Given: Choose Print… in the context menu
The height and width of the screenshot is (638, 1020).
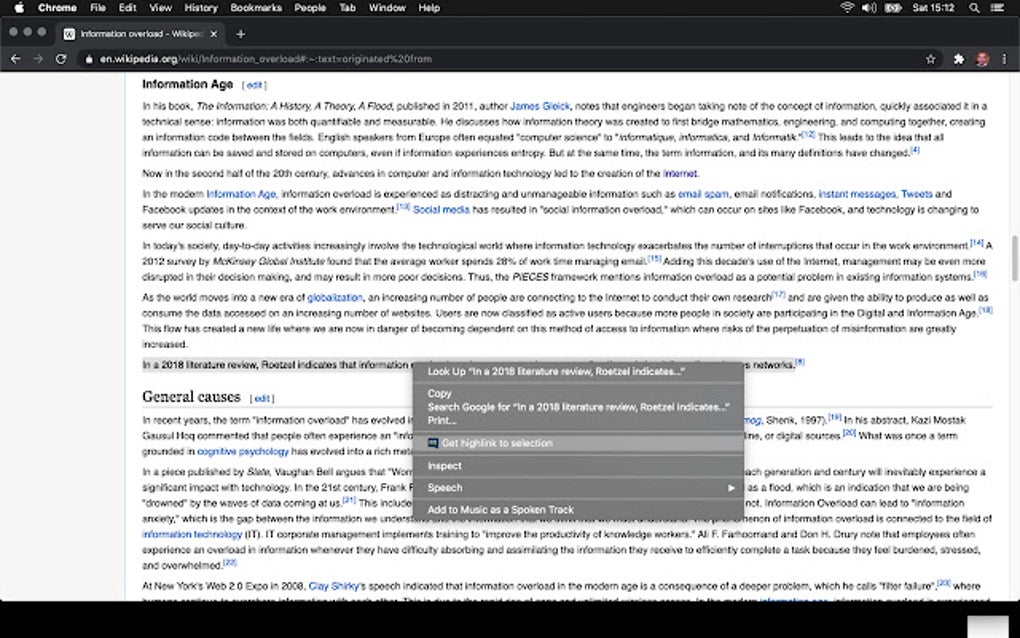Looking at the screenshot, I should point(578,421).
